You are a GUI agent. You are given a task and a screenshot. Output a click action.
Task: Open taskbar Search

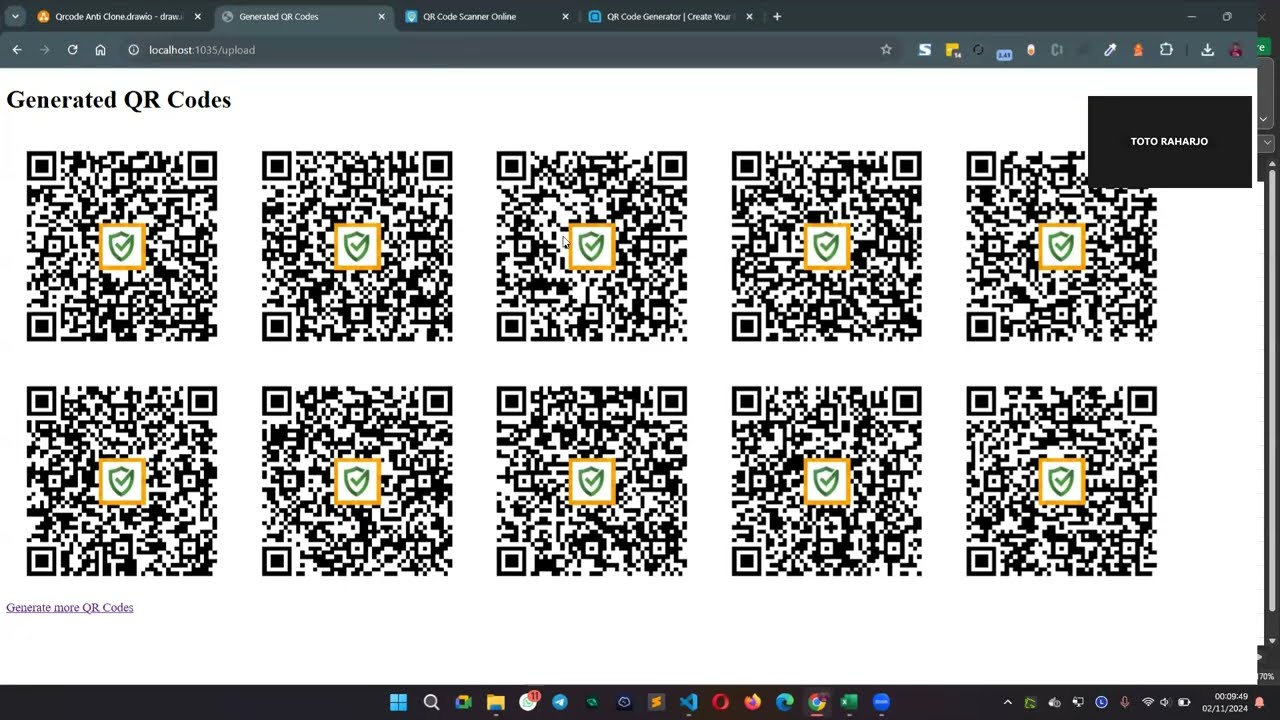pos(431,702)
